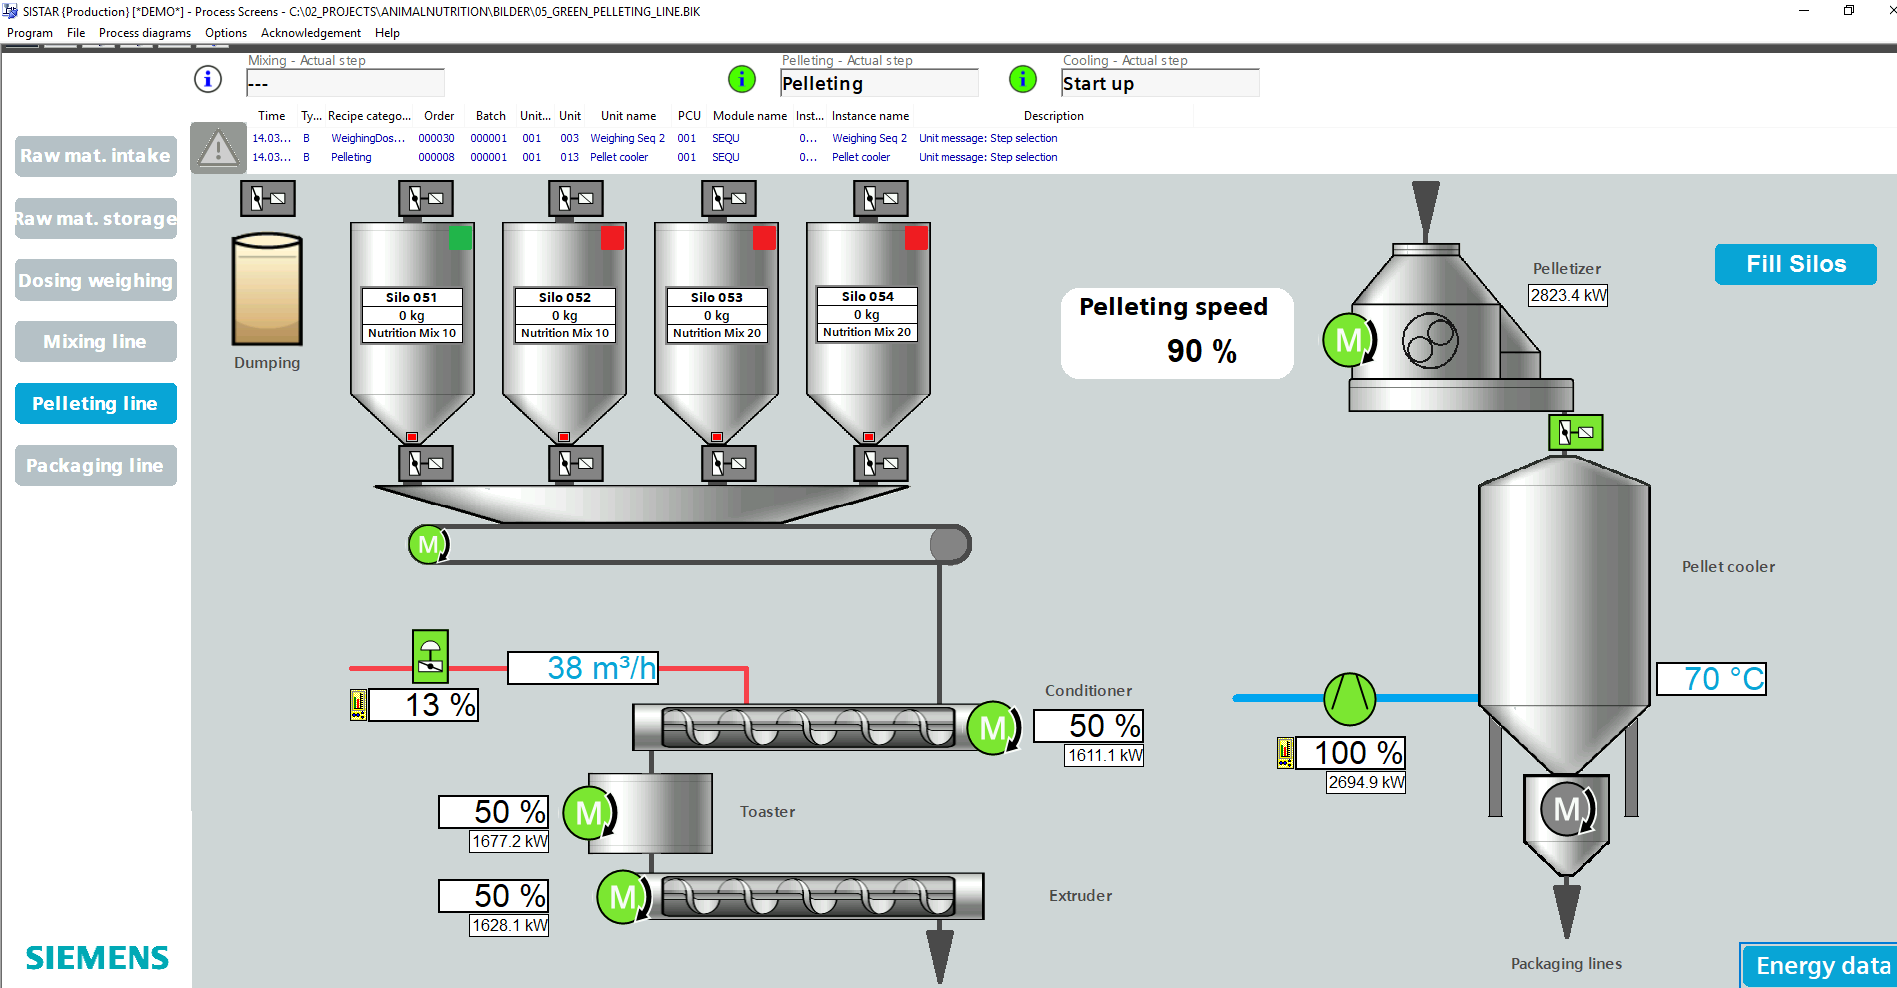The image size is (1897, 988).
Task: Click the Pelletizer motor icon
Action: [1348, 340]
